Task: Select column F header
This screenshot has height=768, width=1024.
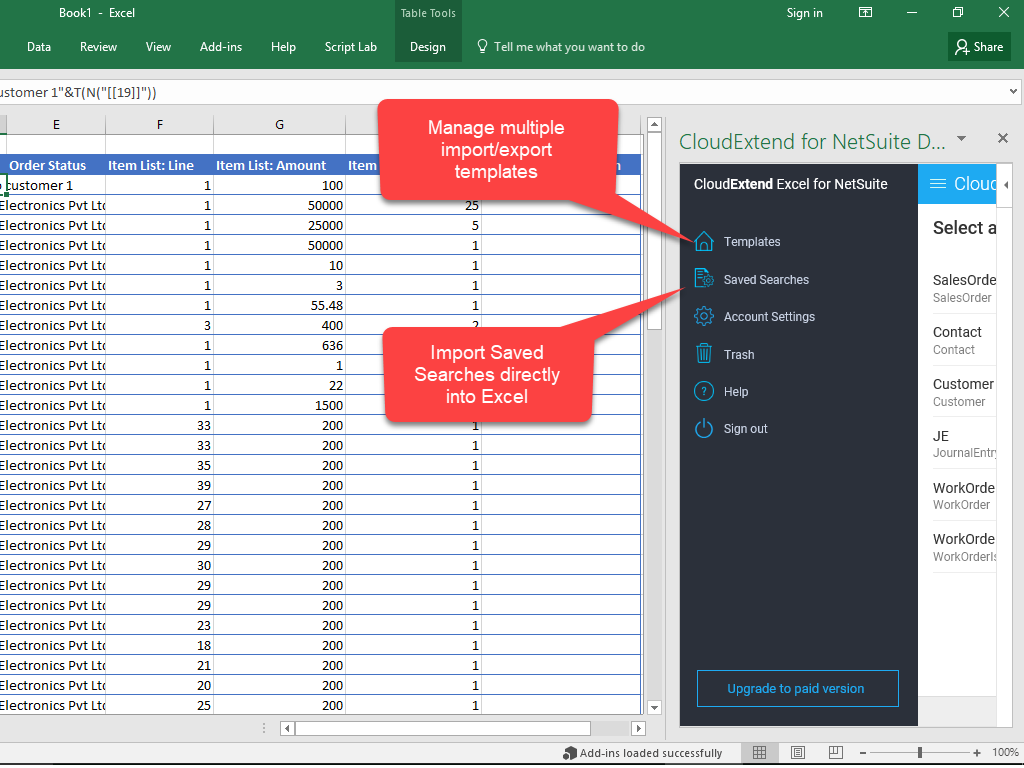Action: pos(159,125)
